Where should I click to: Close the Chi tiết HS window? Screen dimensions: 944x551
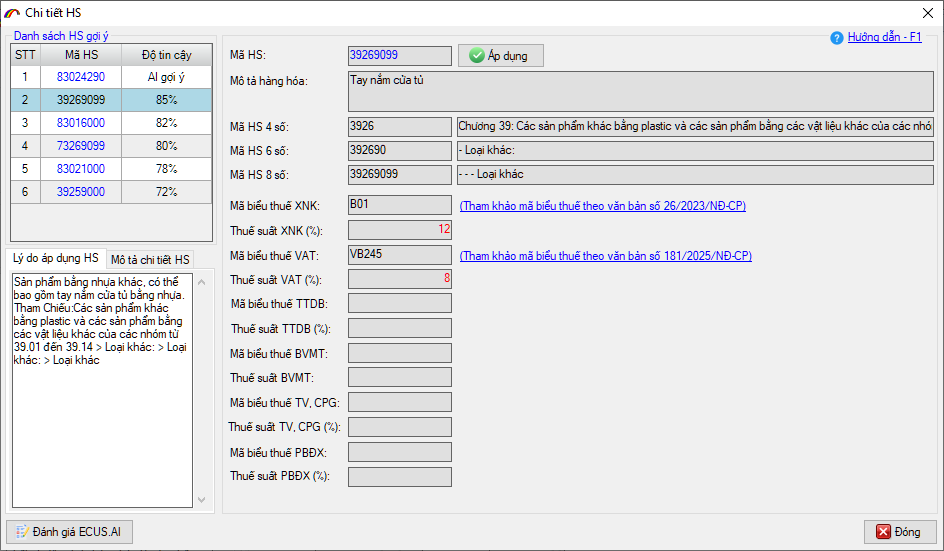tap(924, 13)
